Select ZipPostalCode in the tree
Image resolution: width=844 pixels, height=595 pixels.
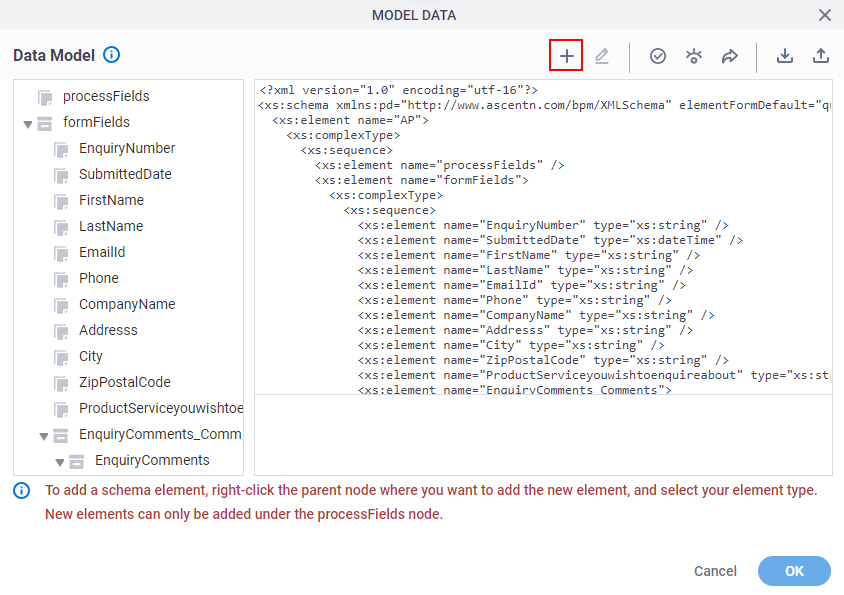pos(125,382)
